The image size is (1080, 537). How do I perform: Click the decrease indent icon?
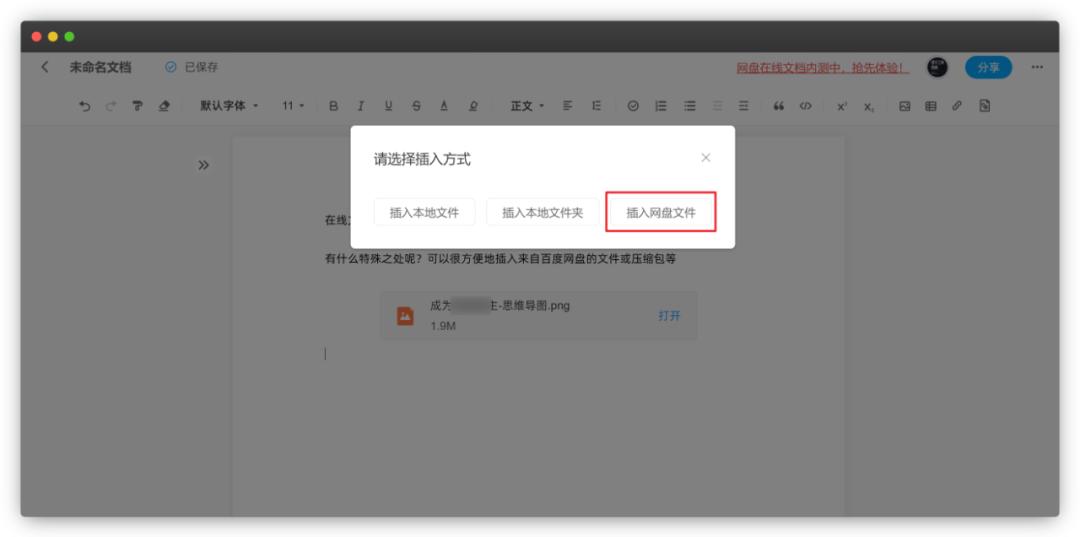tap(718, 106)
